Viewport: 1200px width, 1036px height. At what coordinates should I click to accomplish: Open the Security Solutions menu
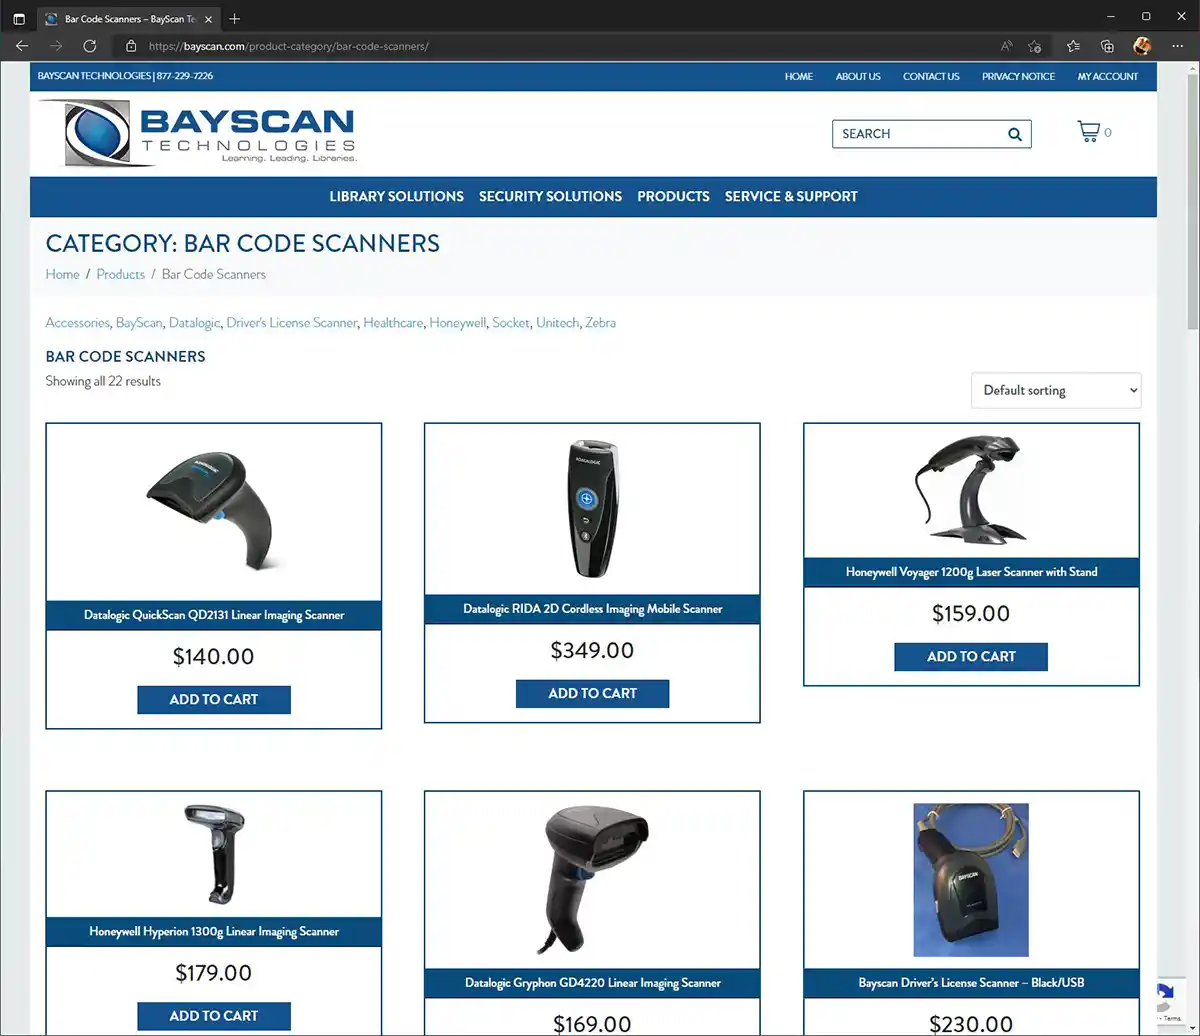click(x=550, y=196)
